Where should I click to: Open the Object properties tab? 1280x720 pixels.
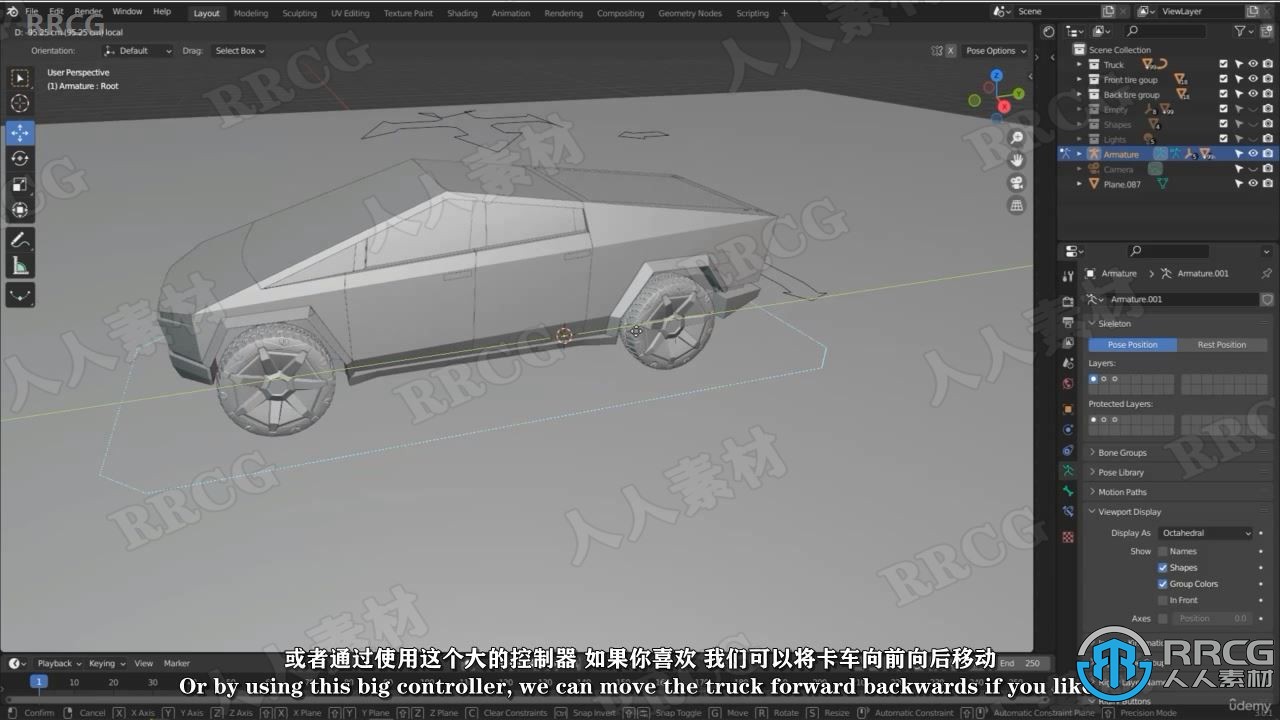(x=1068, y=409)
